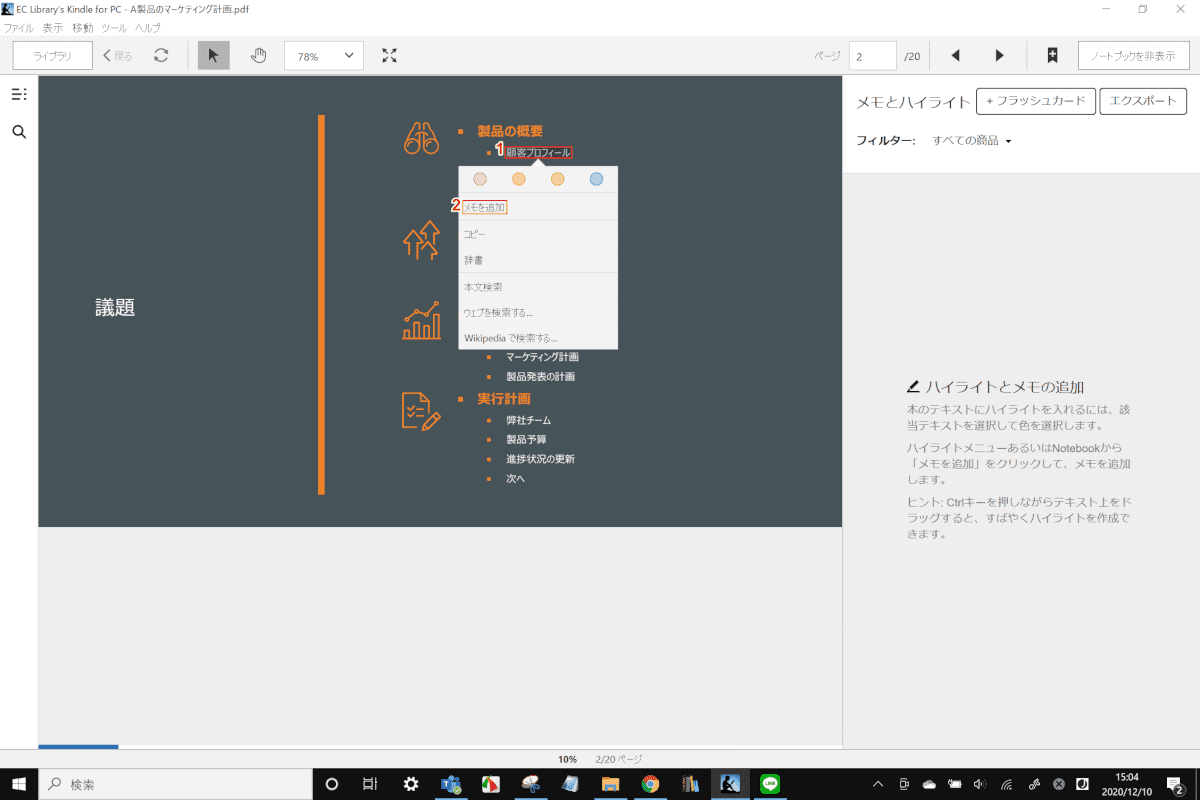
Task: Click the + フラッシュカード button
Action: (1036, 101)
